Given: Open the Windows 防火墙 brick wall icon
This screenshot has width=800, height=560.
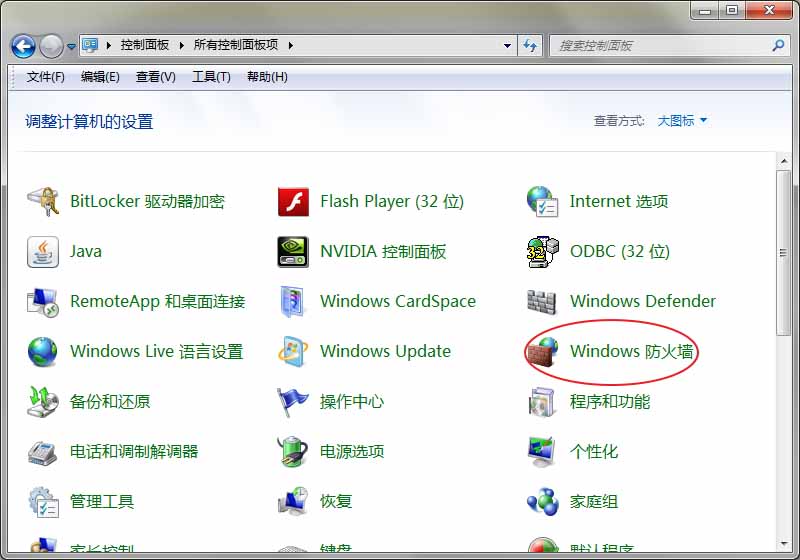Looking at the screenshot, I should (x=542, y=351).
